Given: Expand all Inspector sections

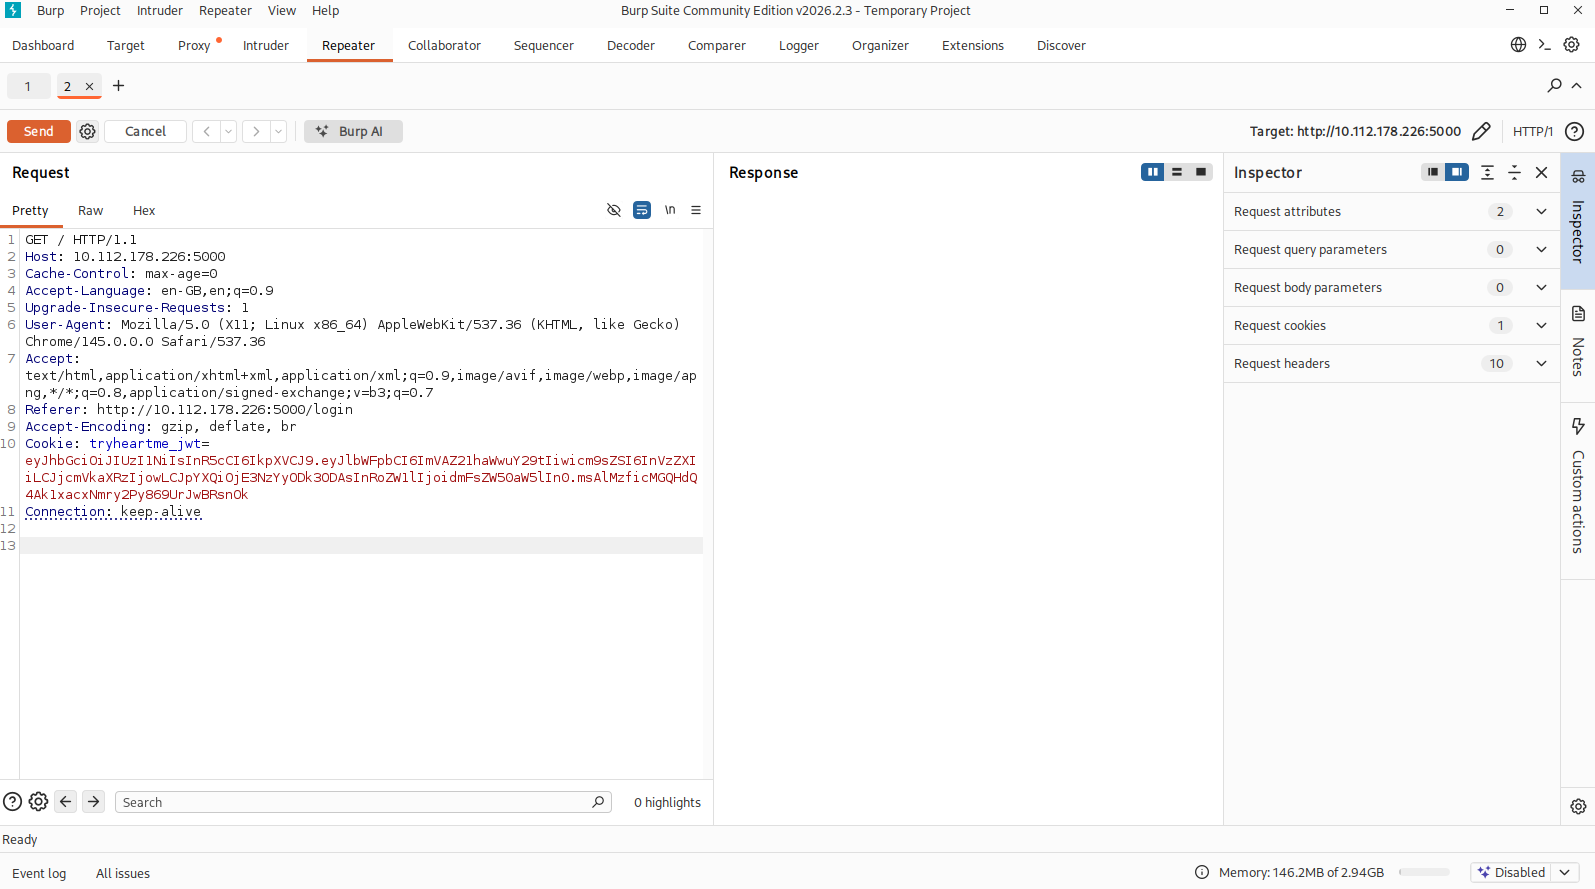Looking at the screenshot, I should click(x=1488, y=172).
